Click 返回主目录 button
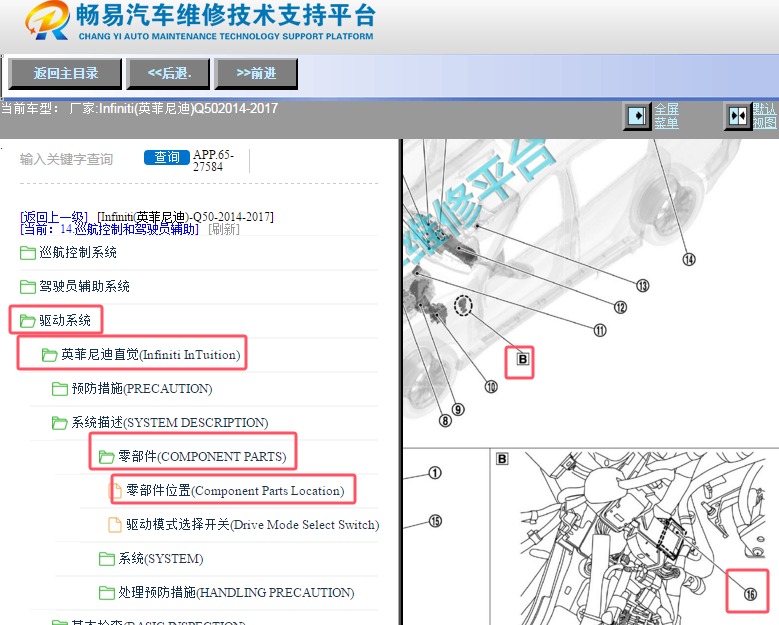The image size is (779, 625). coord(65,74)
